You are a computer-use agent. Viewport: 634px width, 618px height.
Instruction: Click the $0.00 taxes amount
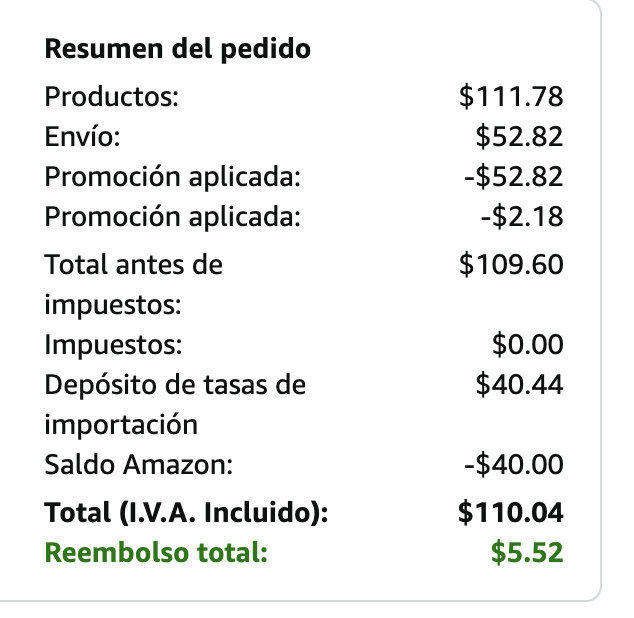528,345
